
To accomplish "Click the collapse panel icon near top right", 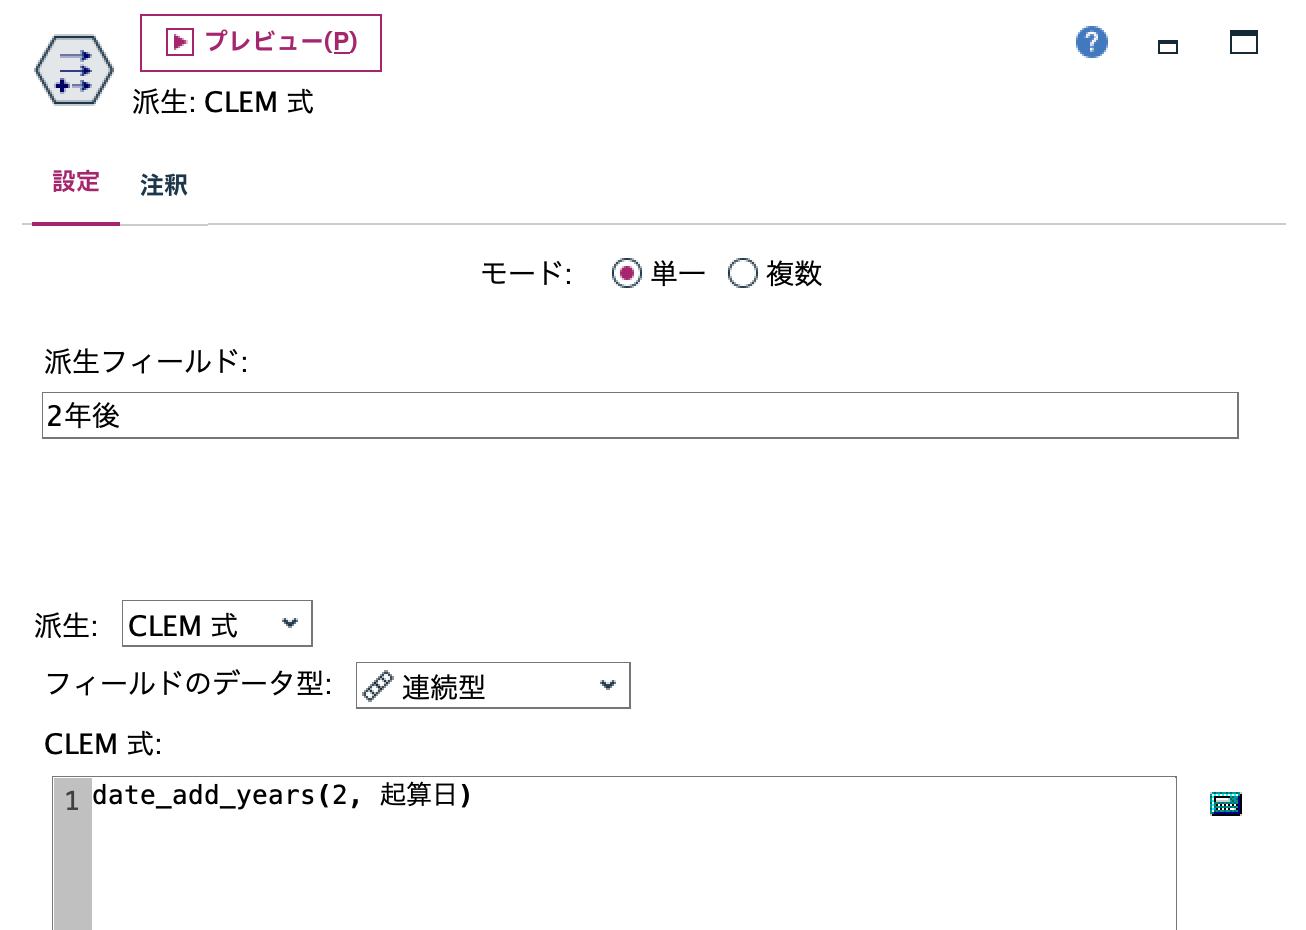I will tap(1168, 46).
